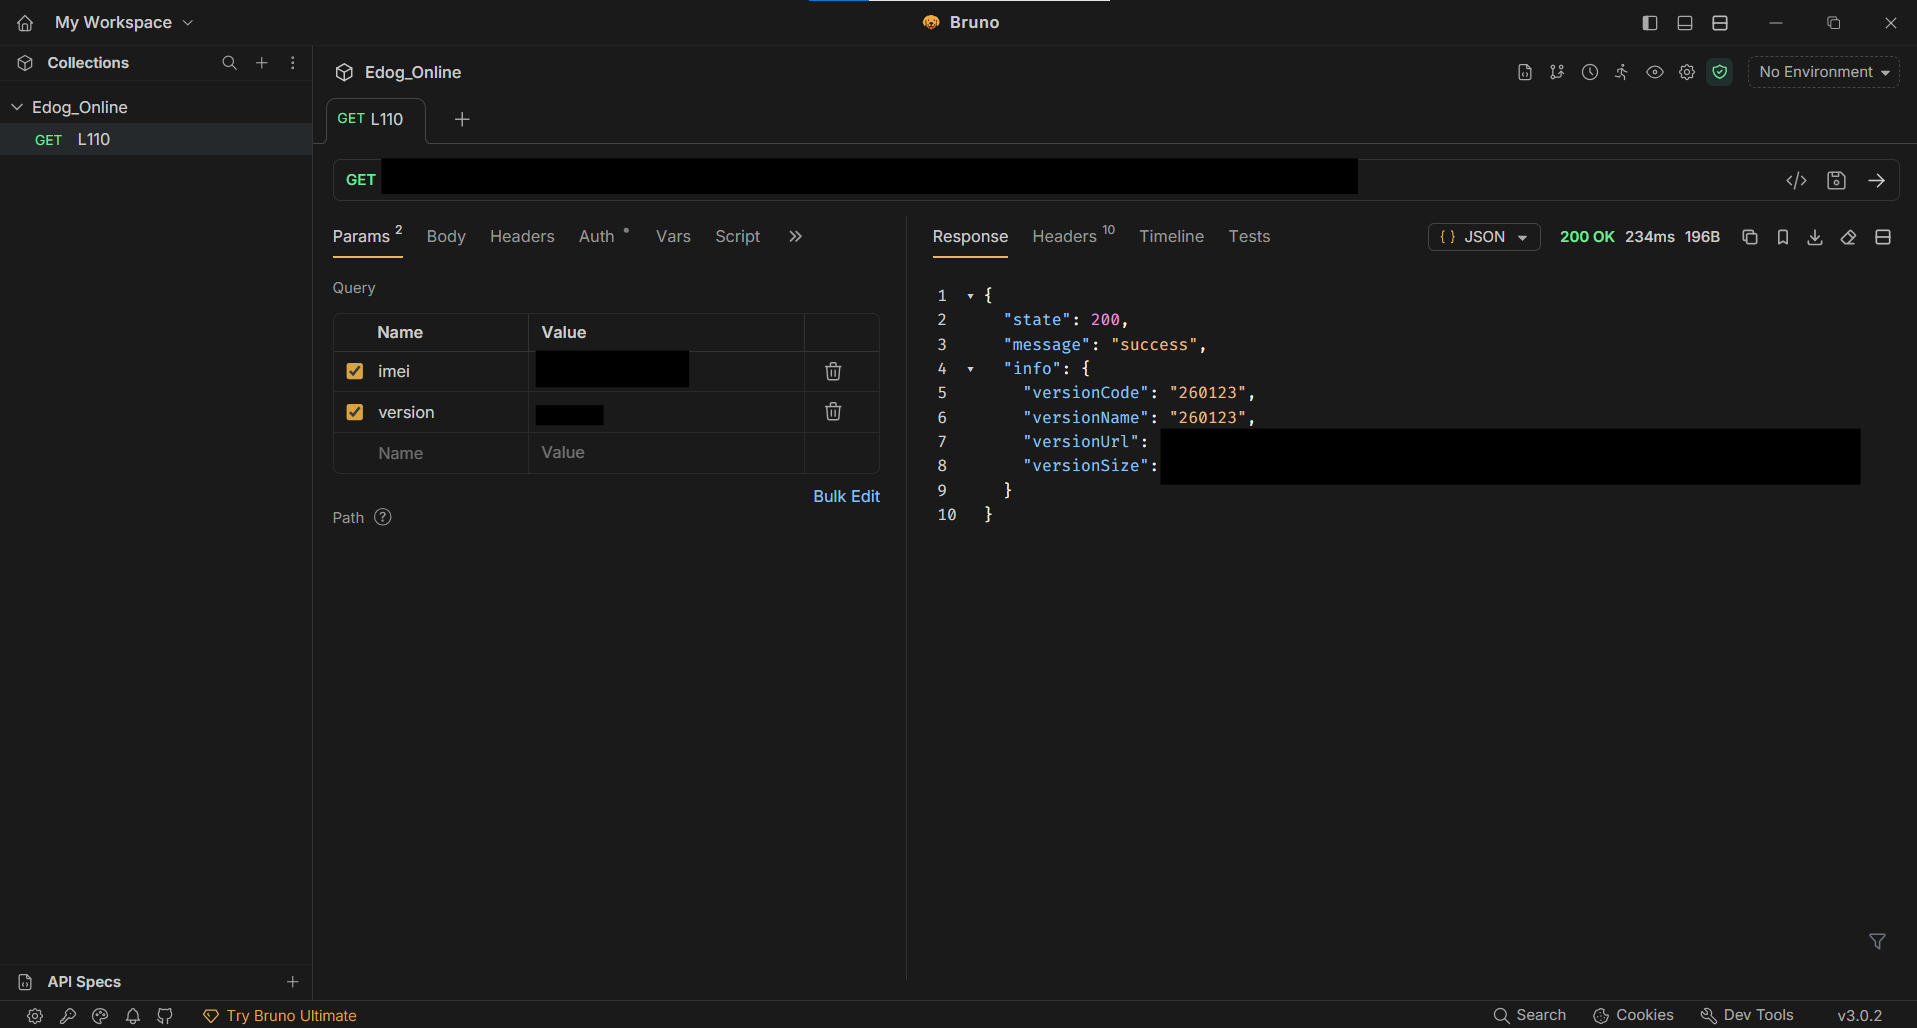Open the response filter funnel icon
Screen dimensions: 1917x1028
click(x=1877, y=941)
